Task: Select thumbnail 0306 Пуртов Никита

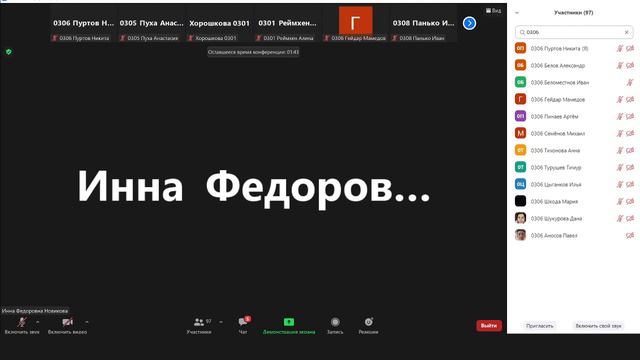Action: pos(84,24)
